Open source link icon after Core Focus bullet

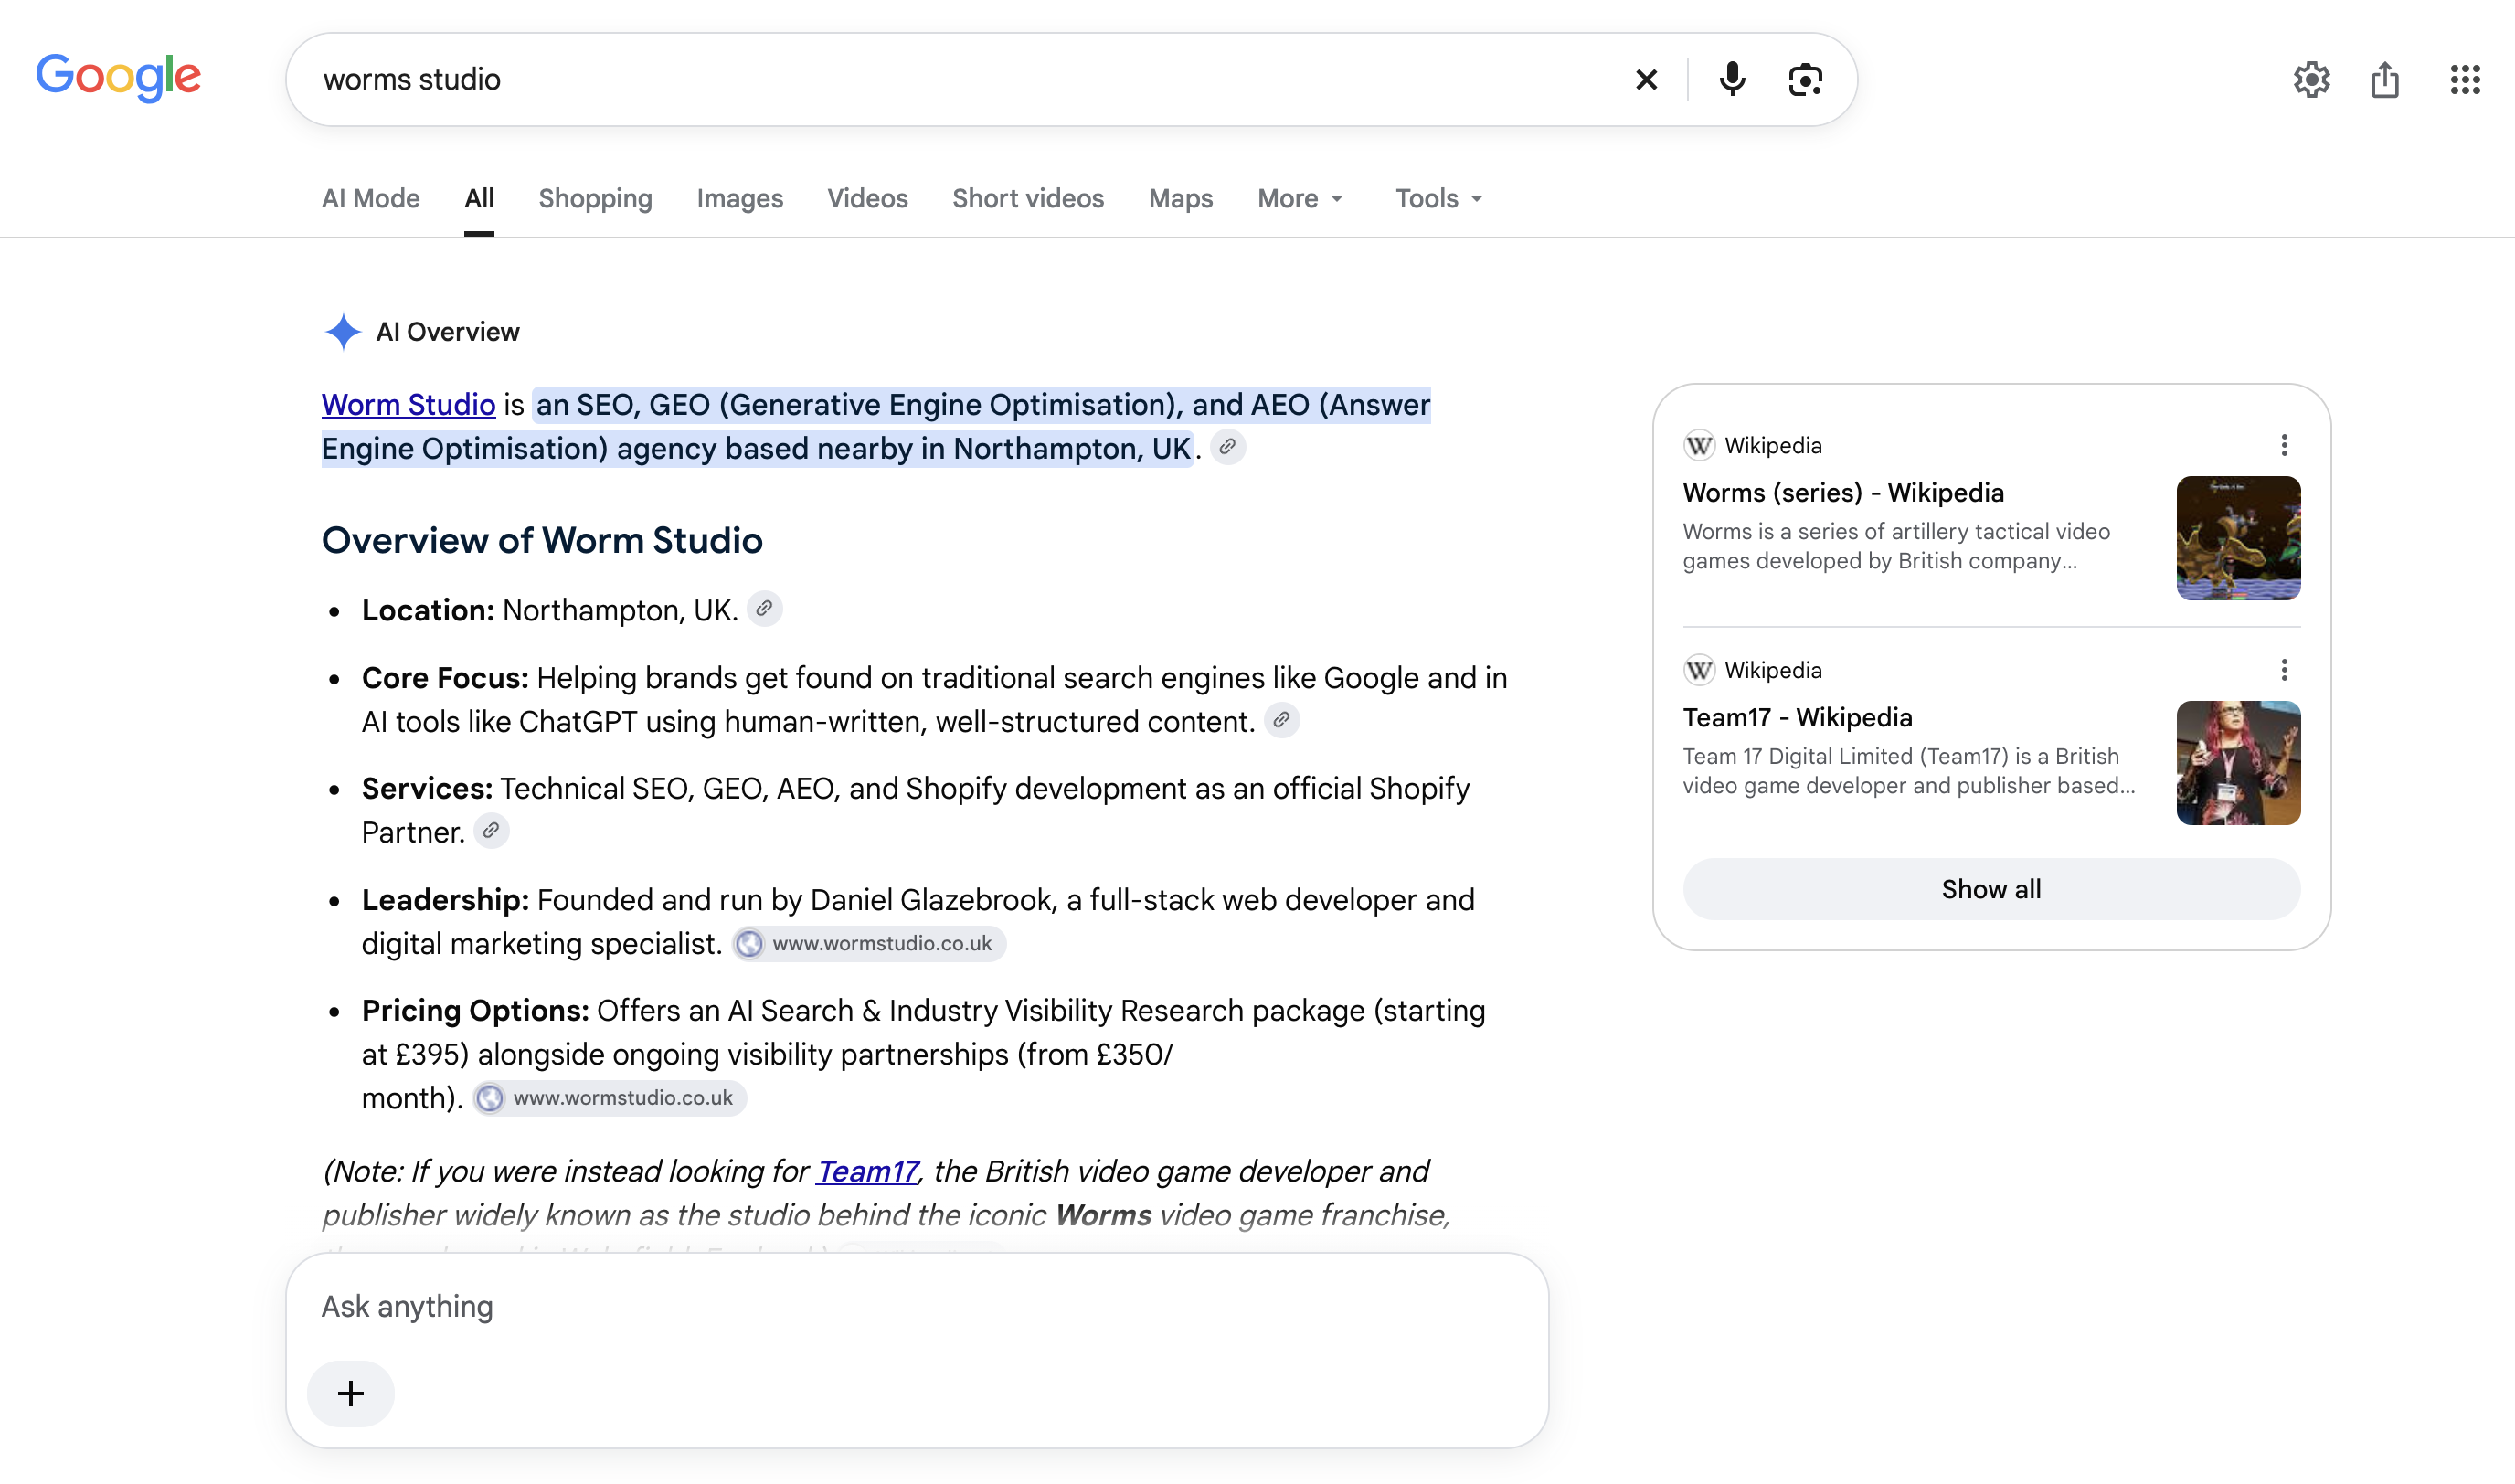click(1281, 720)
